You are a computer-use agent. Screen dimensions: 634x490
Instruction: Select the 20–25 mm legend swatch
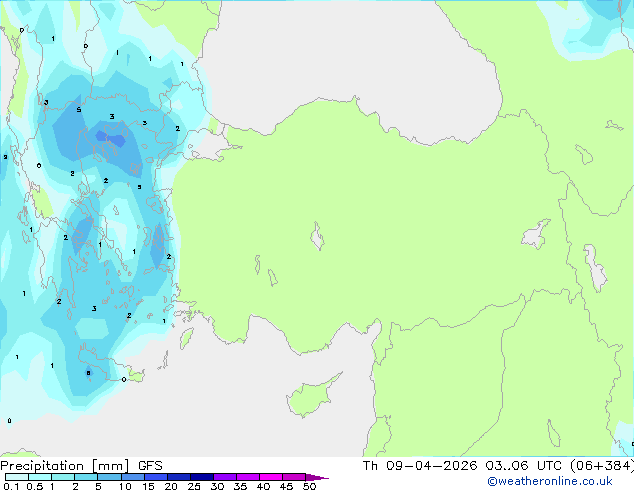point(178,477)
